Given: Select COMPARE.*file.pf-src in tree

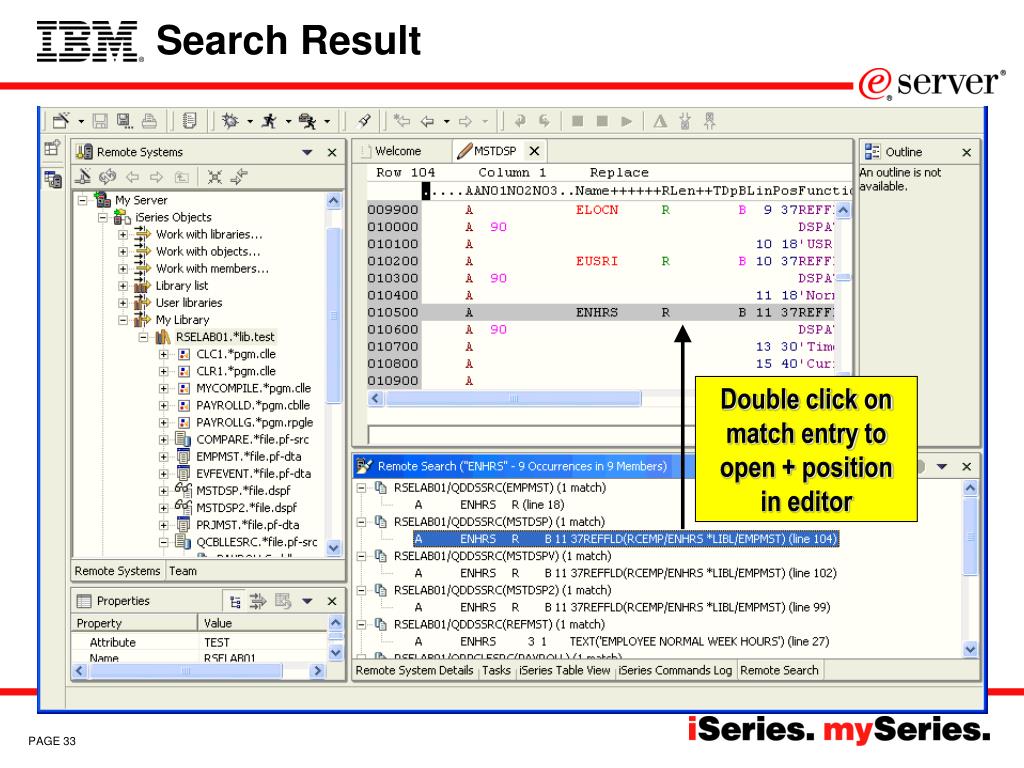Looking at the screenshot, I should coord(252,440).
